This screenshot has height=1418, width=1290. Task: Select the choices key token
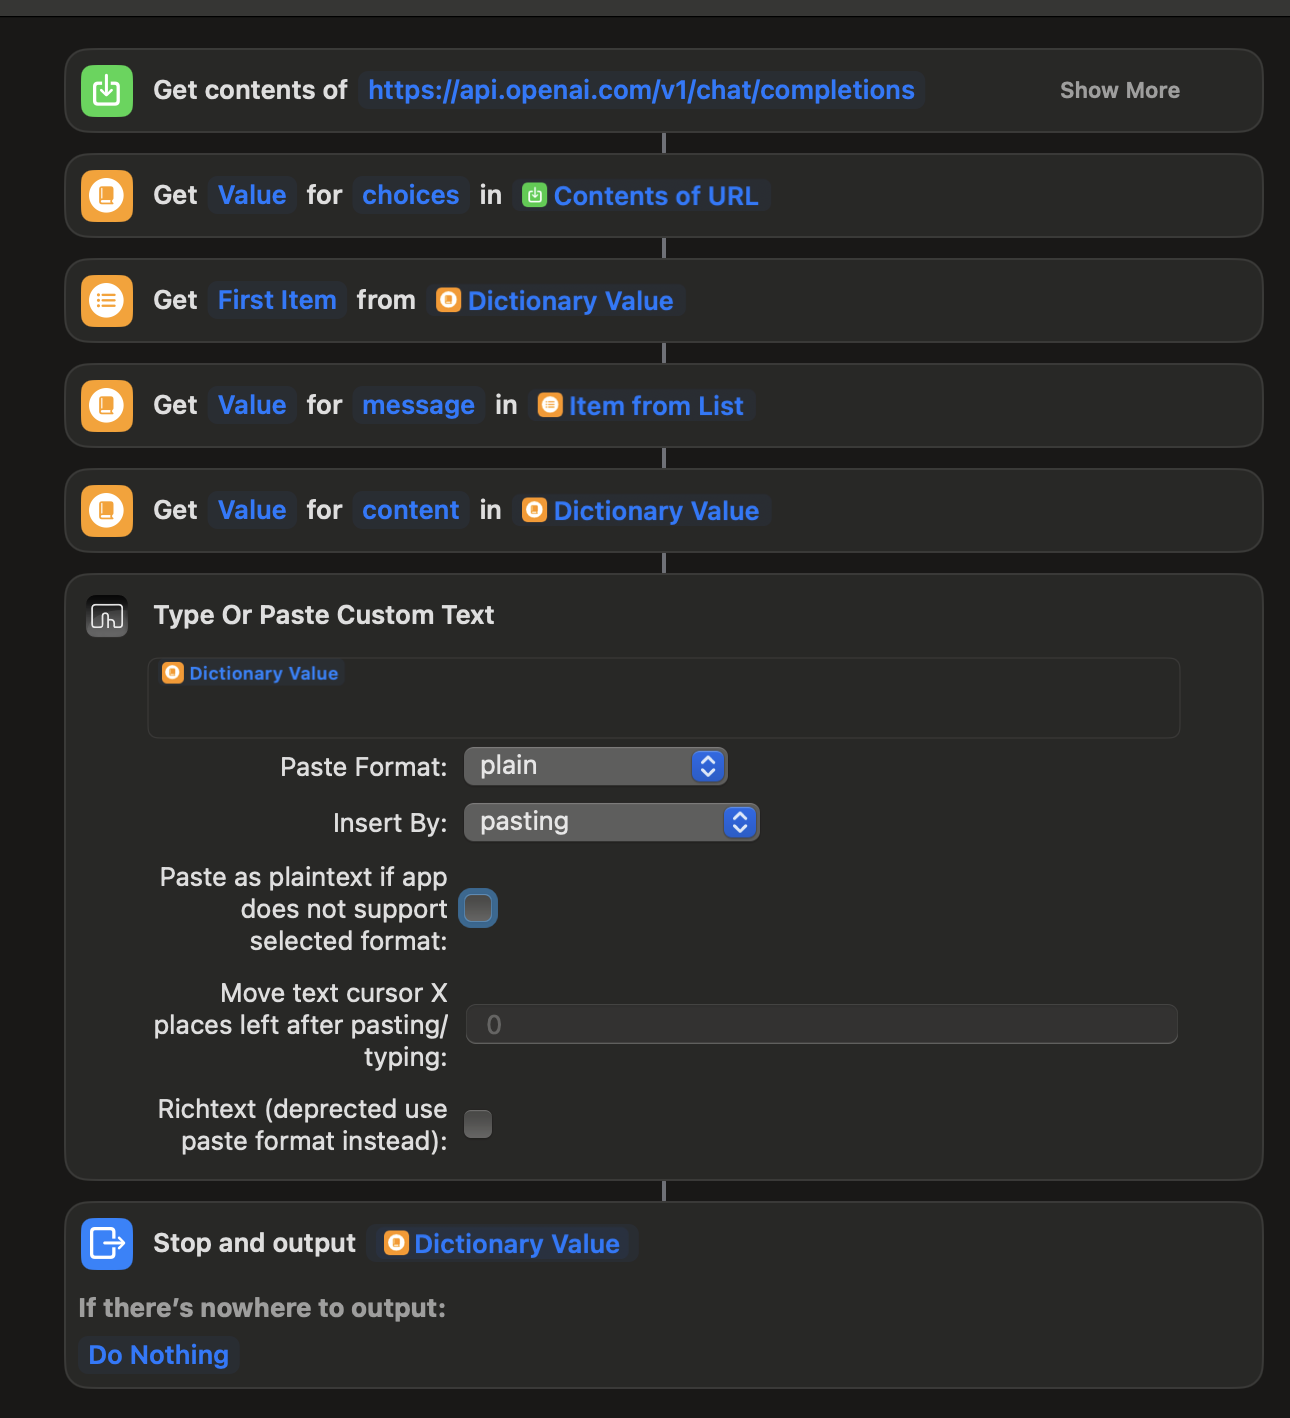[410, 195]
